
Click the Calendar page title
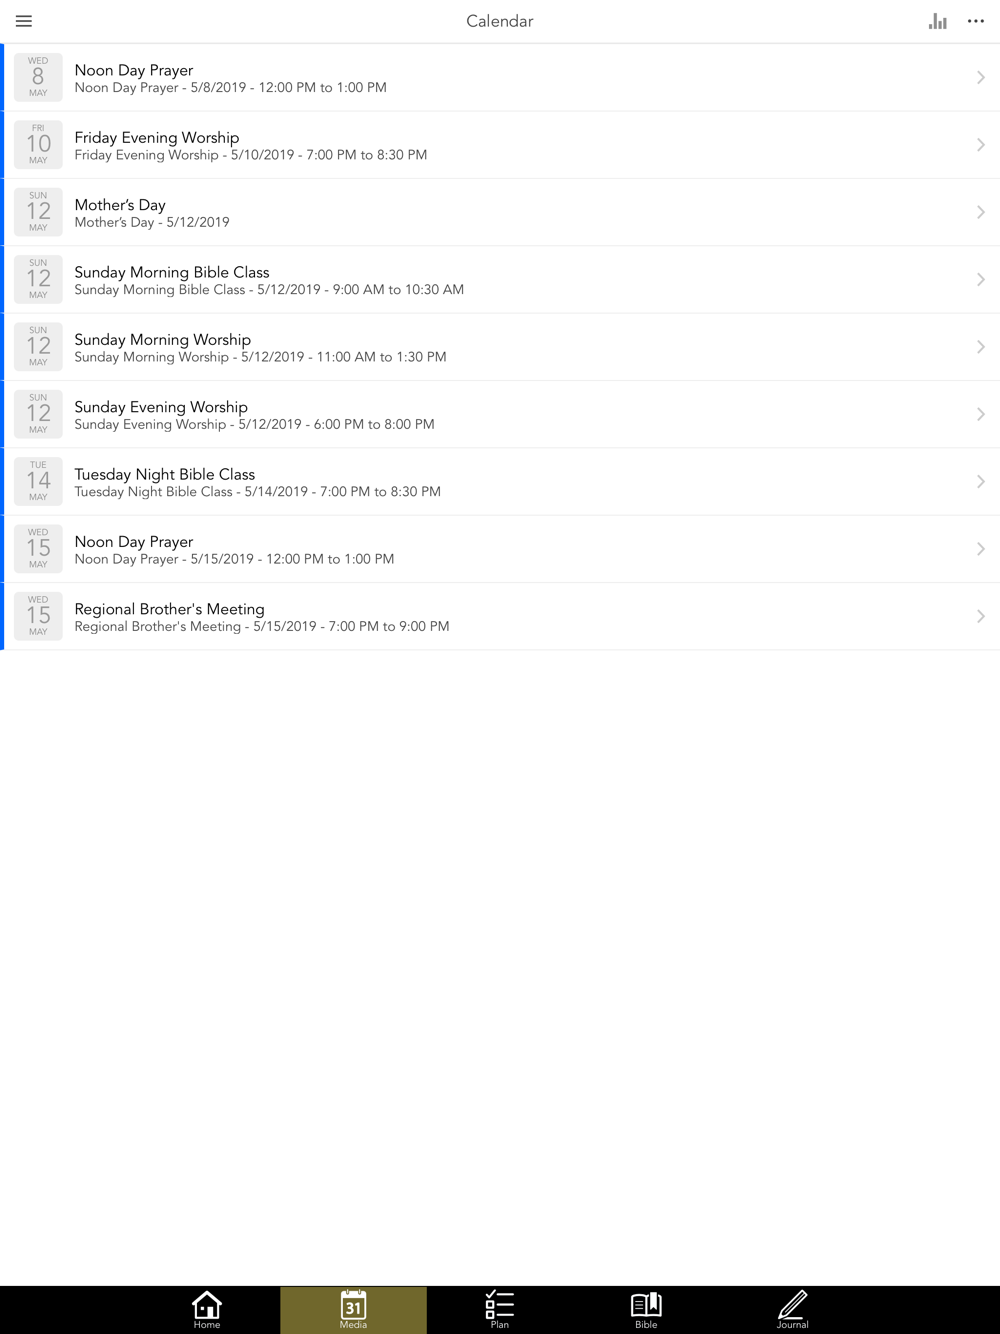[x=500, y=21]
